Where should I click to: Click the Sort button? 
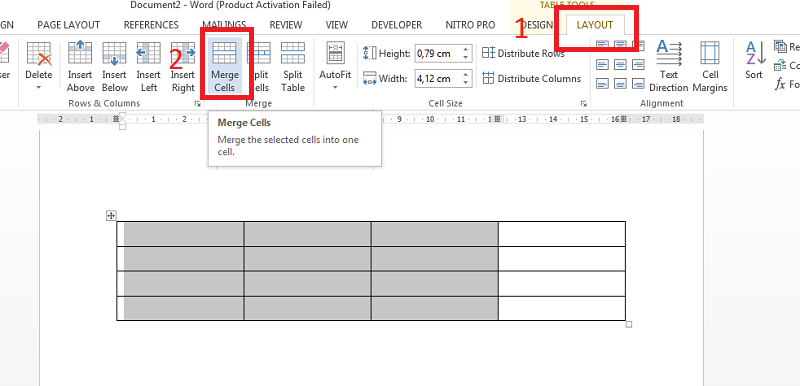click(754, 60)
